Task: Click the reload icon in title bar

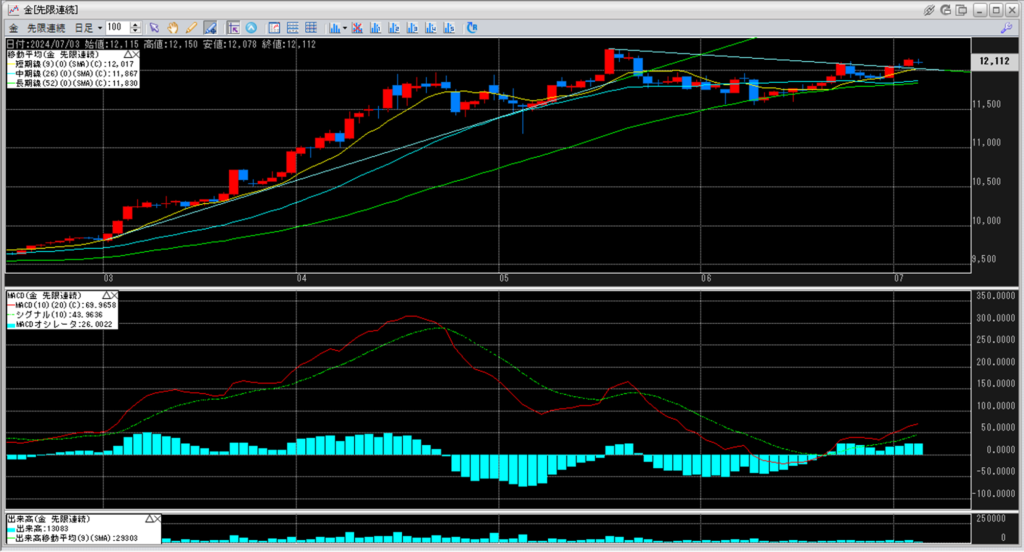Action: coord(946,9)
